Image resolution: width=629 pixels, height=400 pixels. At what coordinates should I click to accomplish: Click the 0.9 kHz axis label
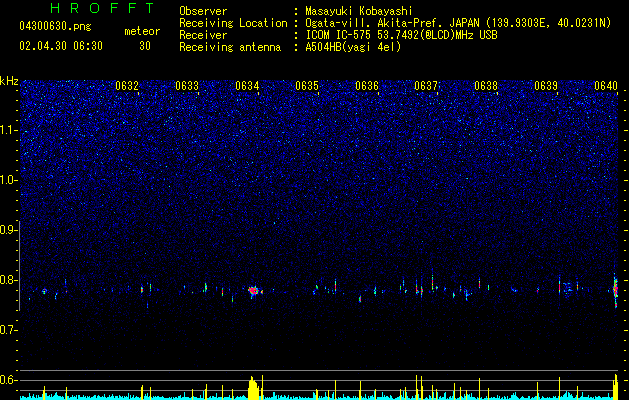pos(9,230)
